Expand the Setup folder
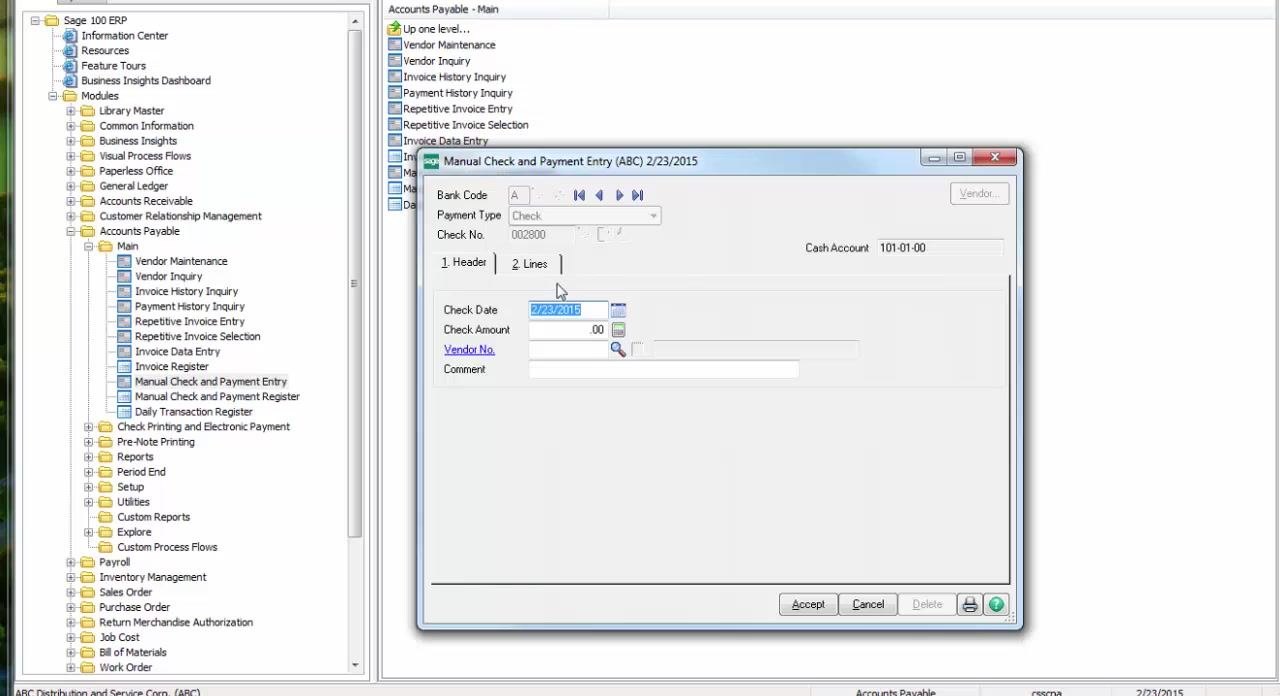This screenshot has height=696, width=1280. point(89,487)
